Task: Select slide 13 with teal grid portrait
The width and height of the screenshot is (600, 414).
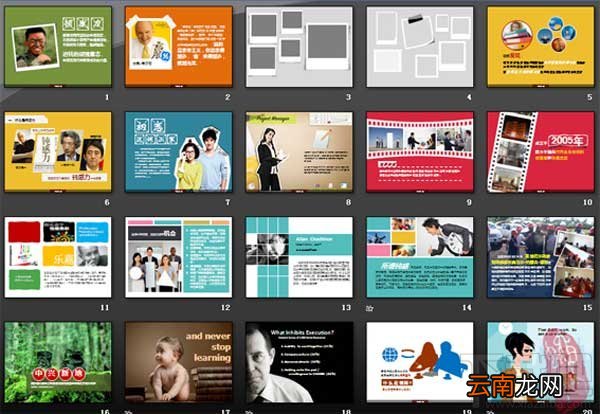Action: click(299, 257)
